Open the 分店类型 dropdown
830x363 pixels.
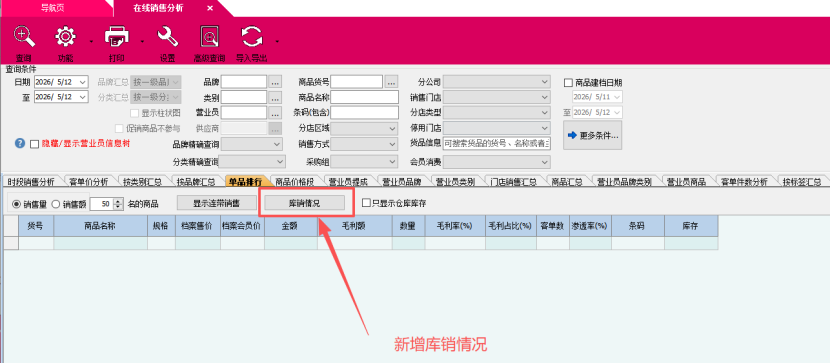point(545,113)
